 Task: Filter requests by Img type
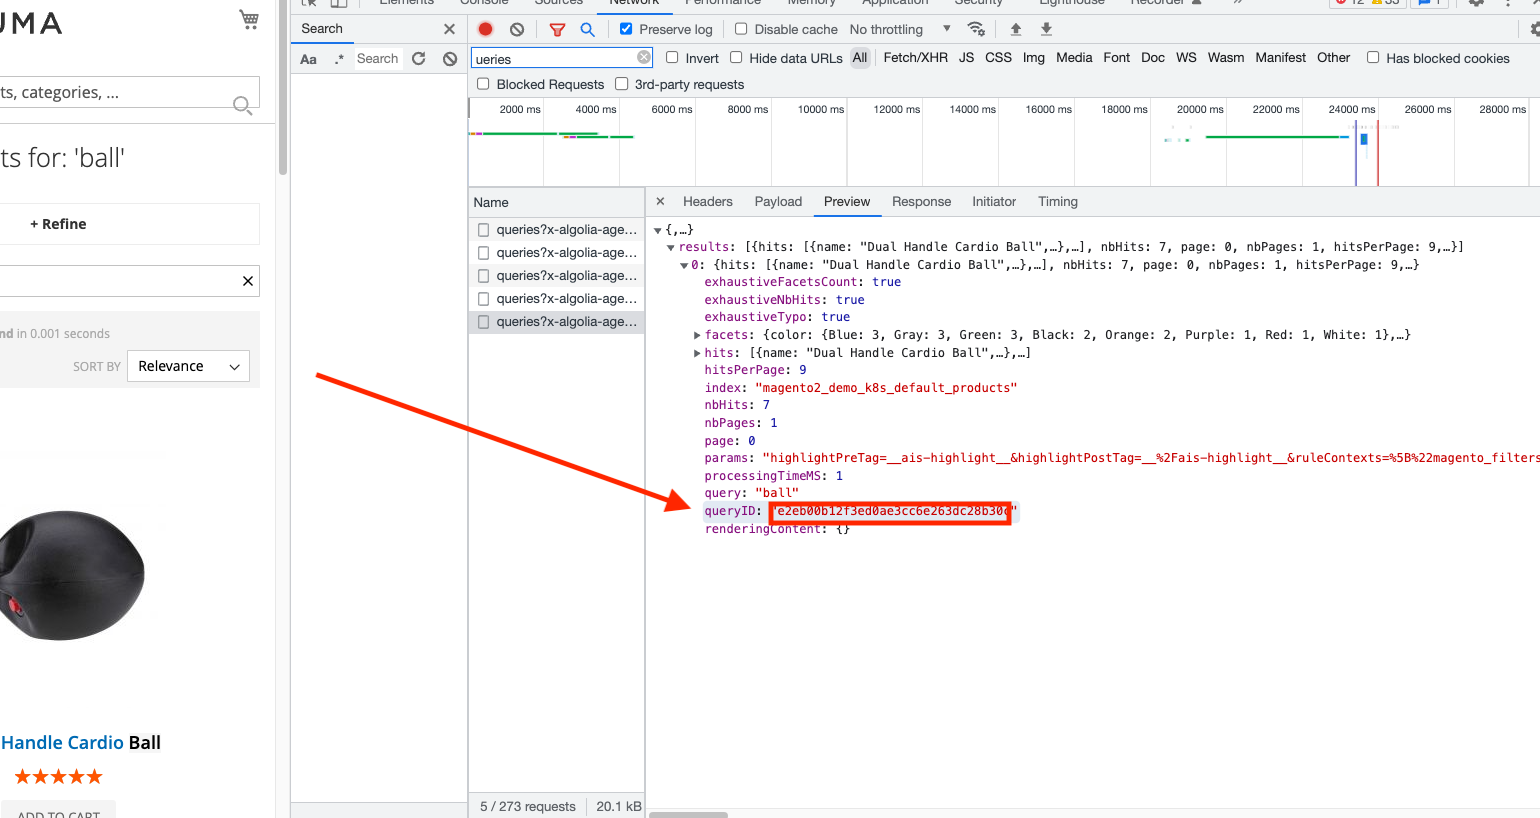(x=1034, y=58)
